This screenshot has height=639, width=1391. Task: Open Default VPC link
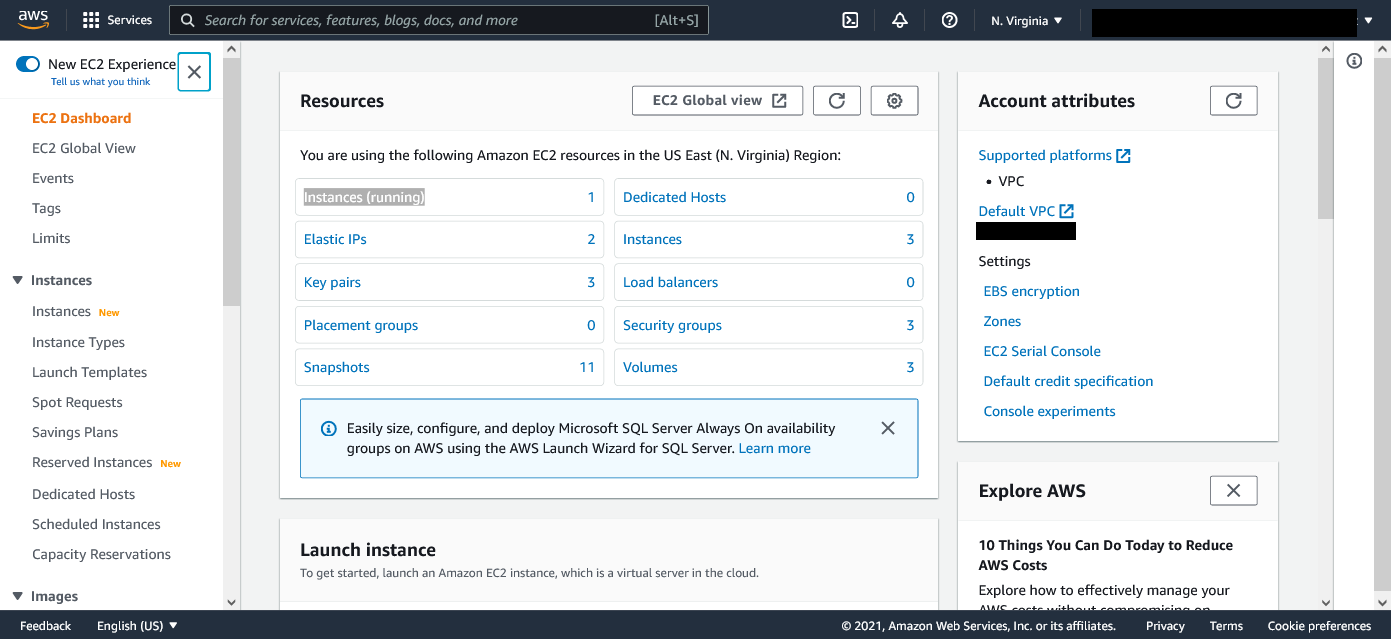tap(1016, 211)
